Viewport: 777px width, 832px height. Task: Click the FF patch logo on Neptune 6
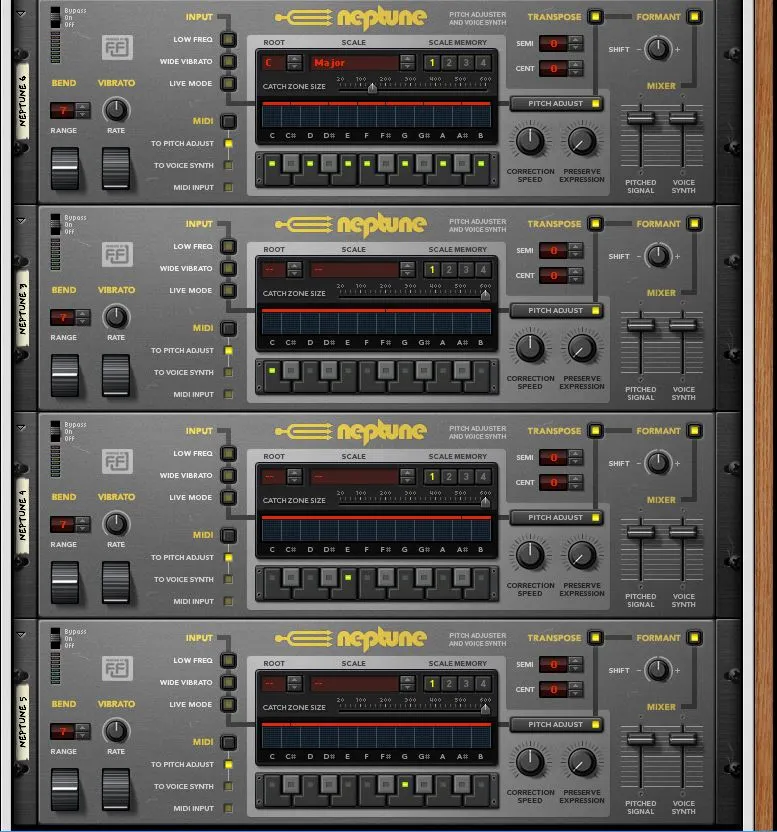click(x=117, y=48)
